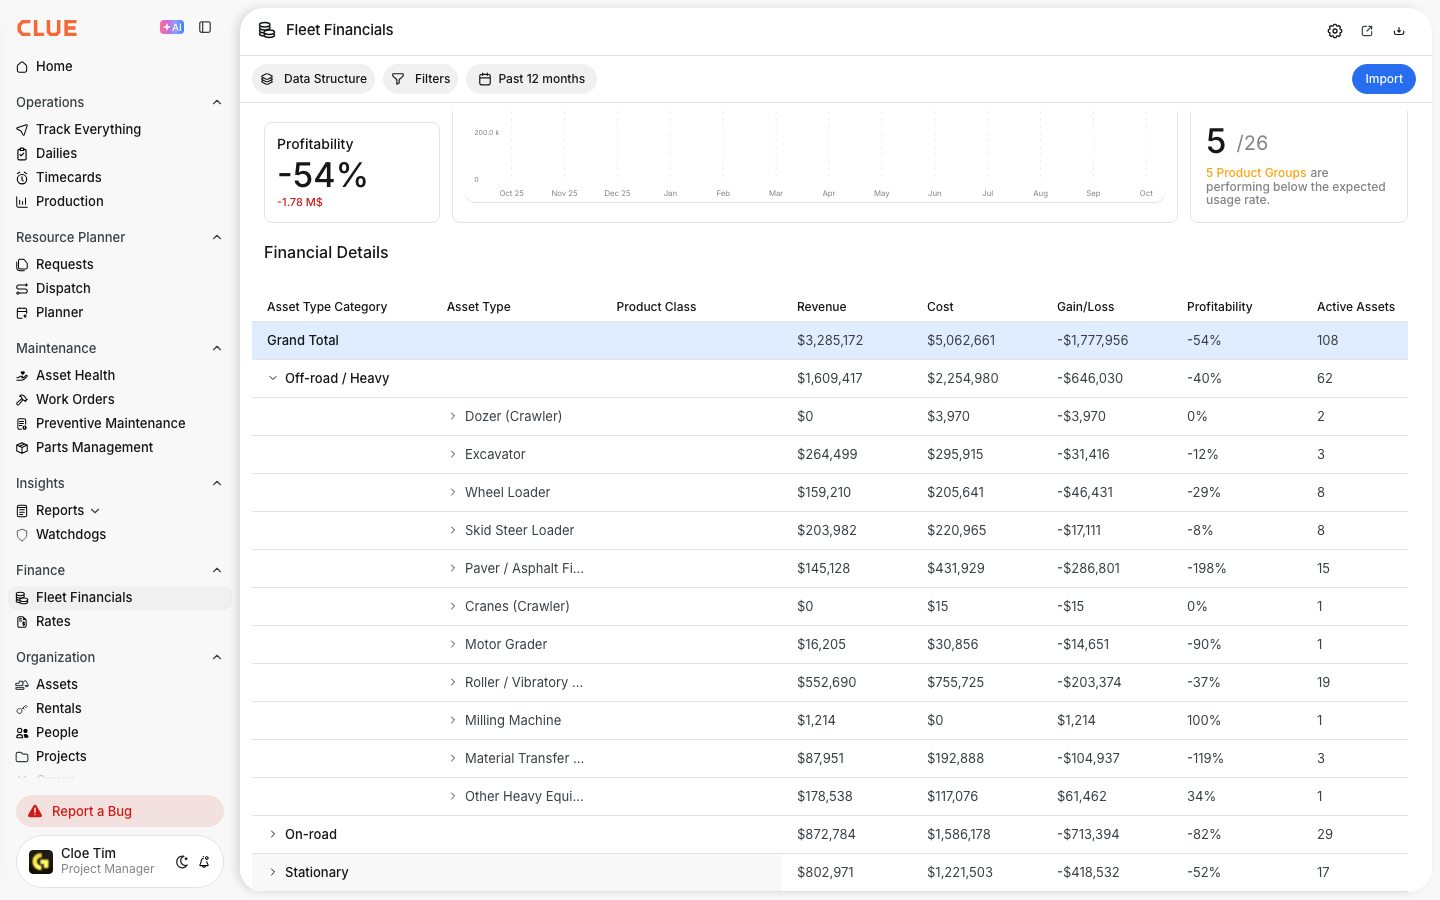Click the Profitability -54% card
This screenshot has height=900, width=1440.
[352, 172]
